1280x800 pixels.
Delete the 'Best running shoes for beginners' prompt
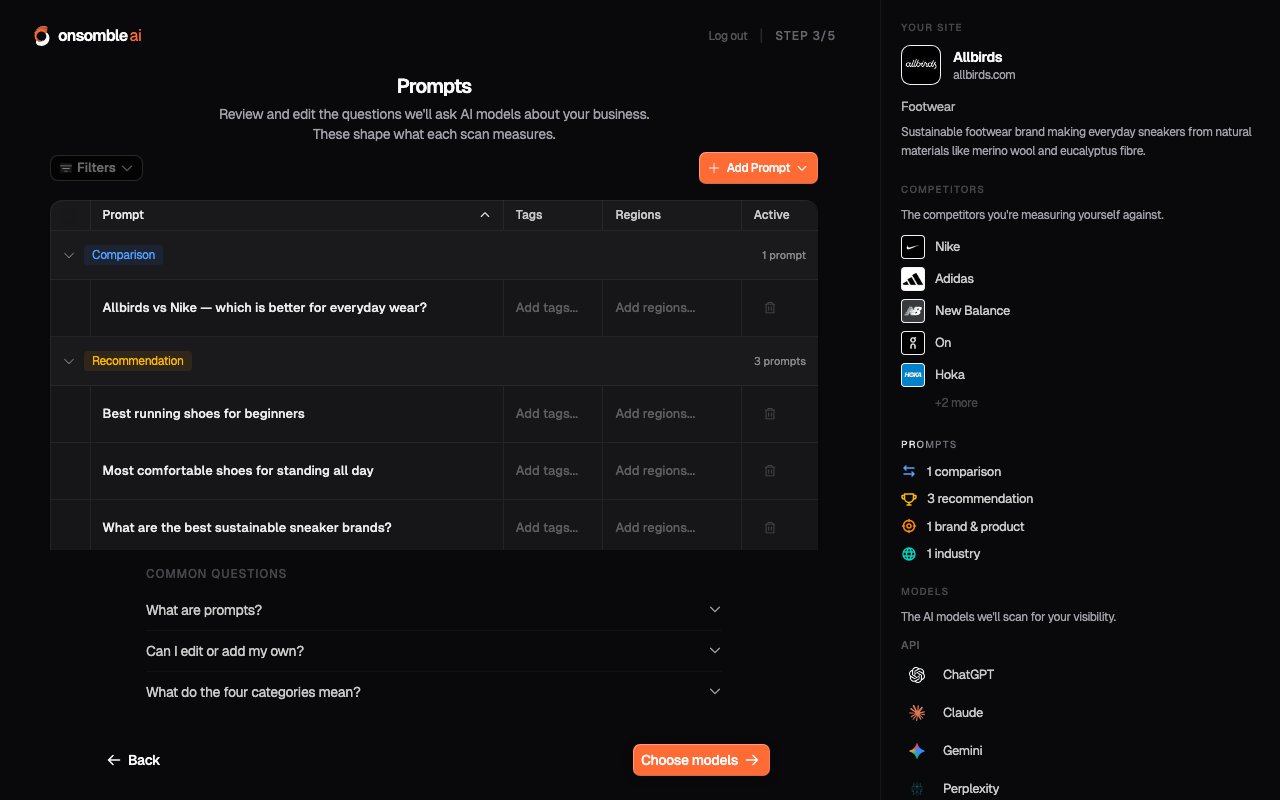point(770,414)
